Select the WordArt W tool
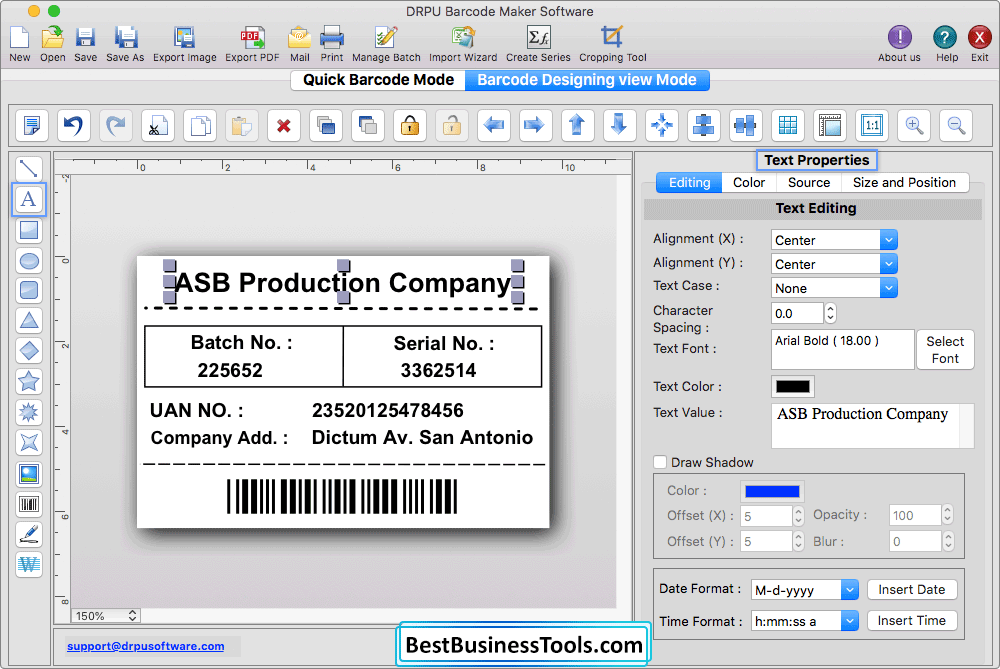Screen dimensions: 1000x669 pos(29,564)
